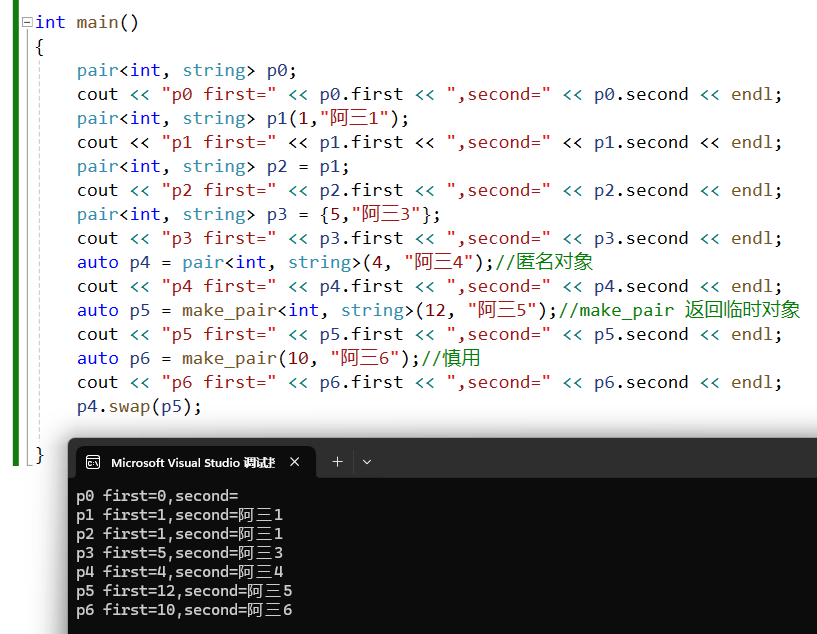Click the line 'pair<int, string> p0;'

[187, 70]
